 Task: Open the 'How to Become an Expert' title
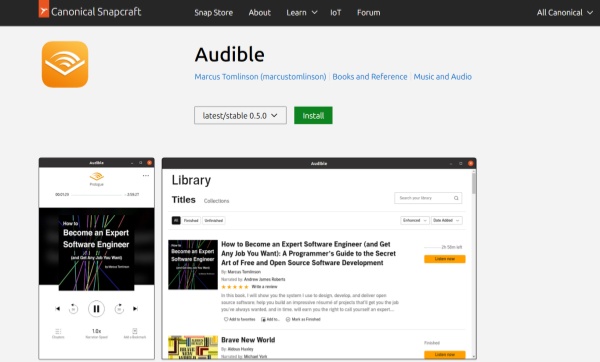(x=308, y=253)
